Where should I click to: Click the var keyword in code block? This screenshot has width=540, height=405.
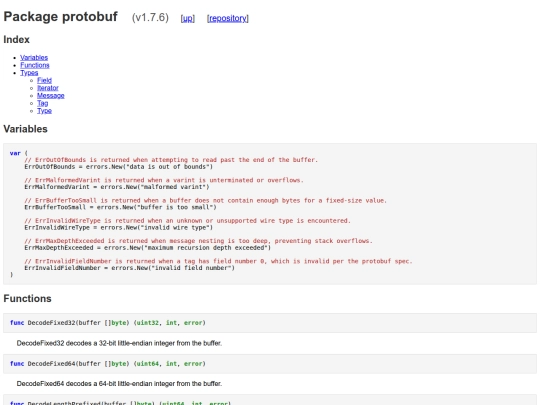[15, 153]
